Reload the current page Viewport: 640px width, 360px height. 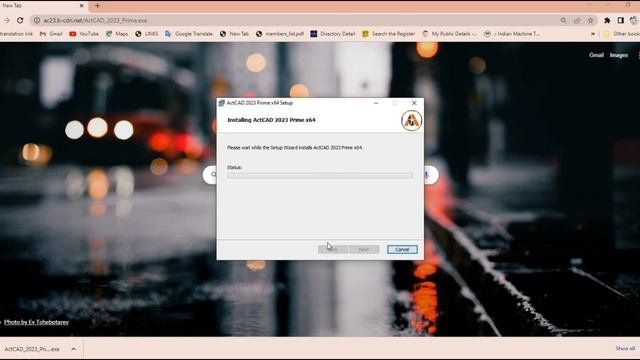point(20,20)
